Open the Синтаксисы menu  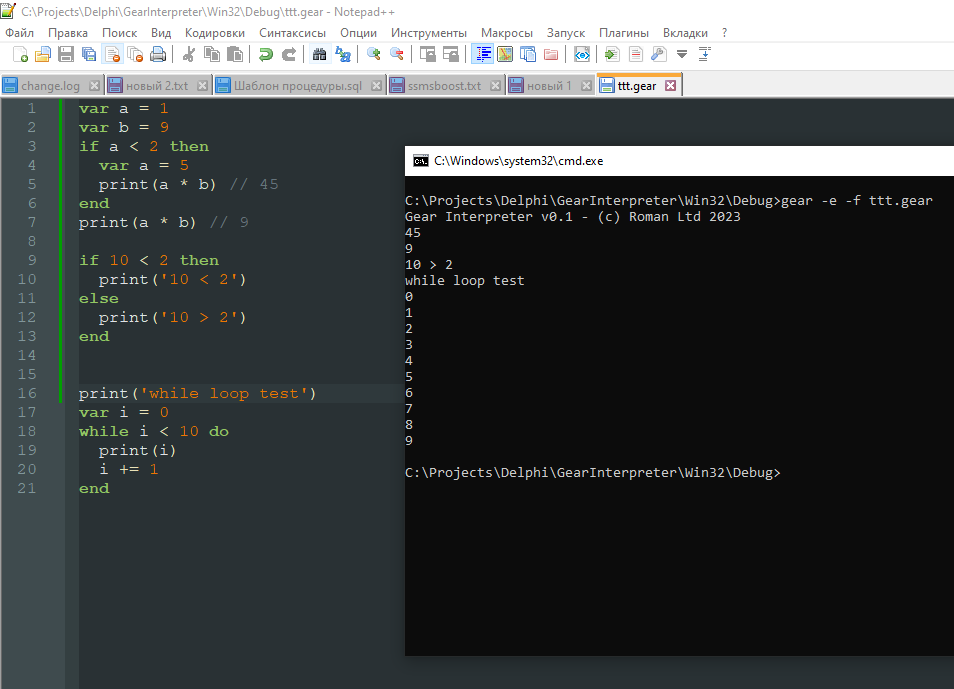point(293,32)
